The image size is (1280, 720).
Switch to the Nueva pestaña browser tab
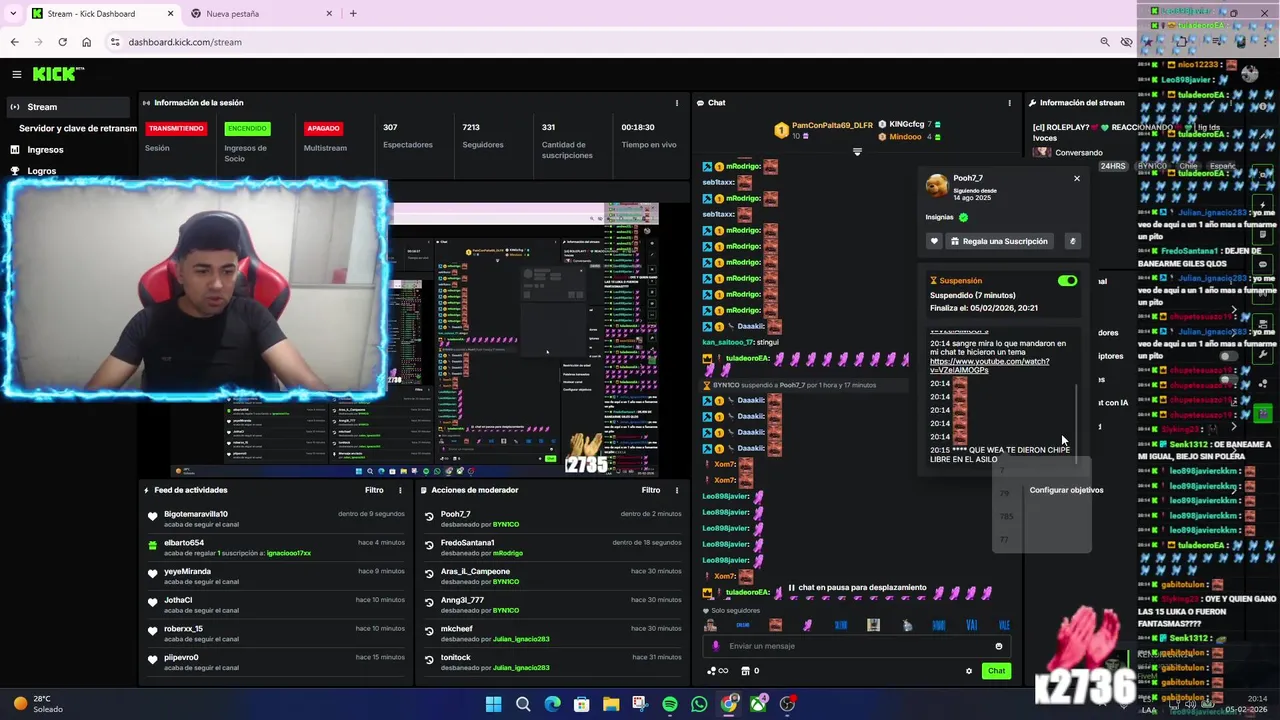[261, 14]
